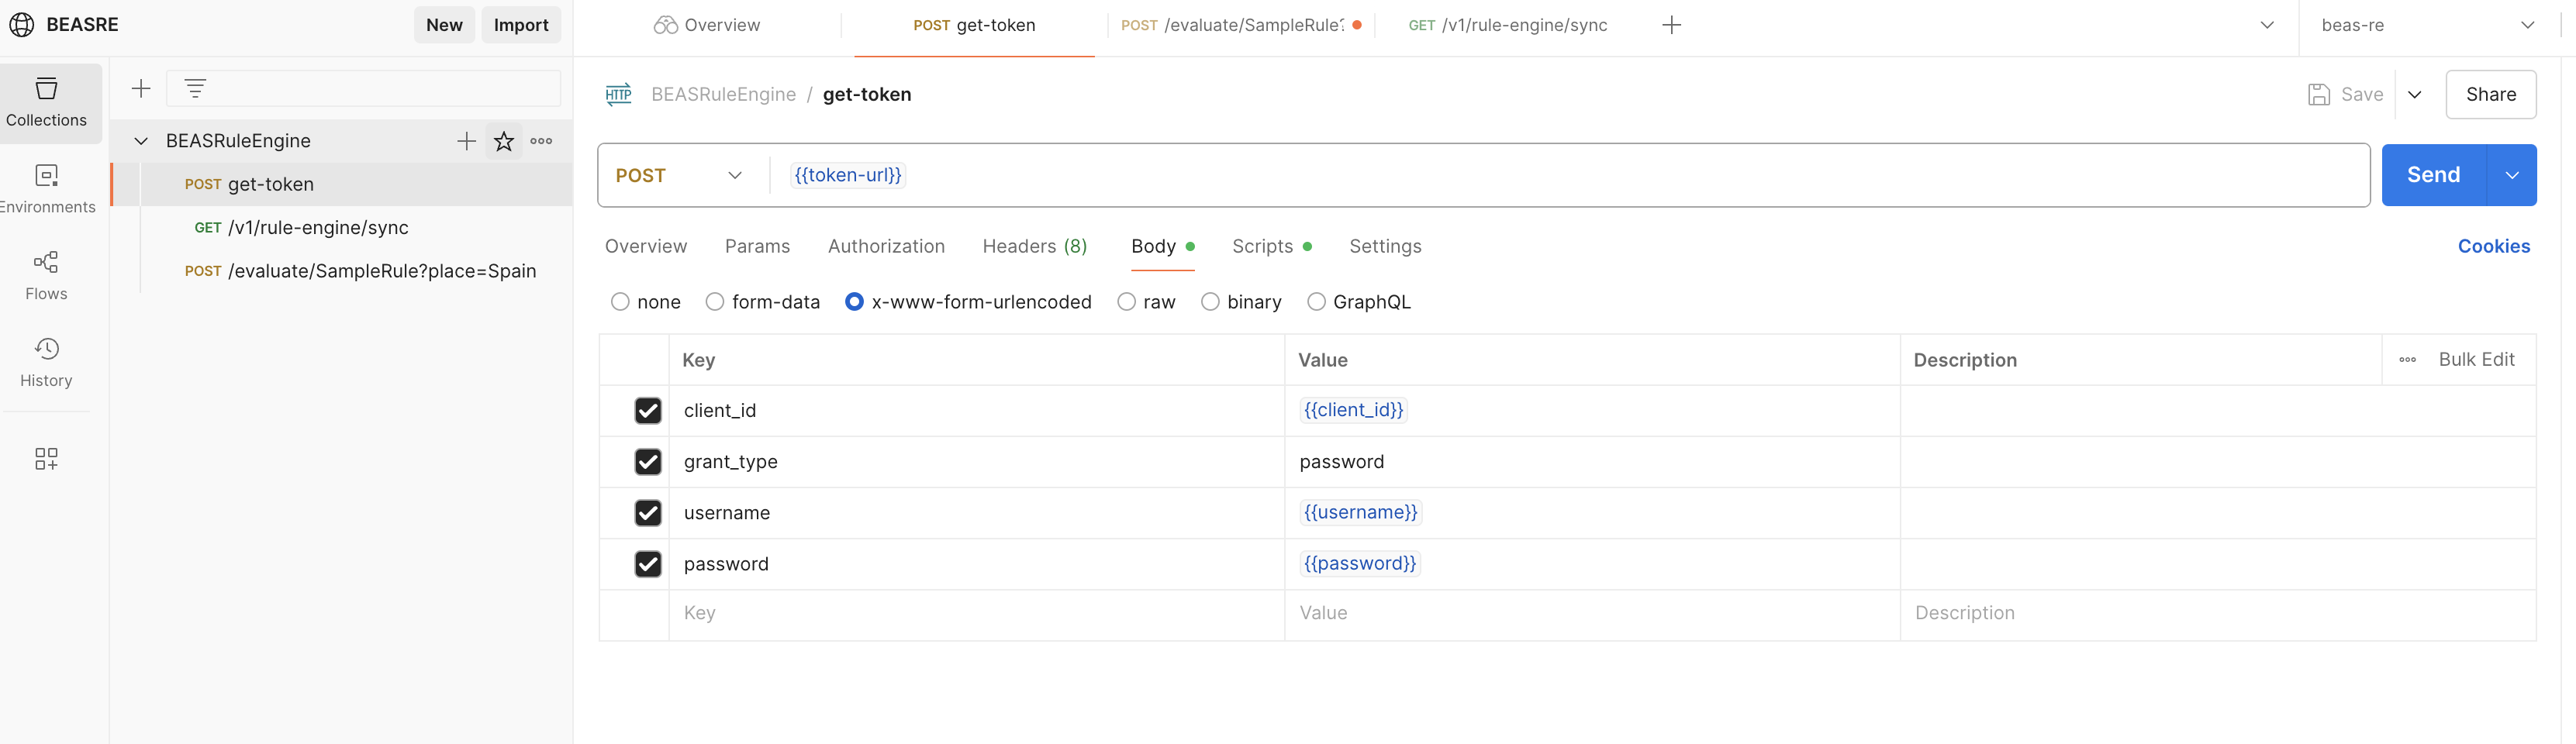Click the Share button
Screen dimensions: 2576x744
2490,94
